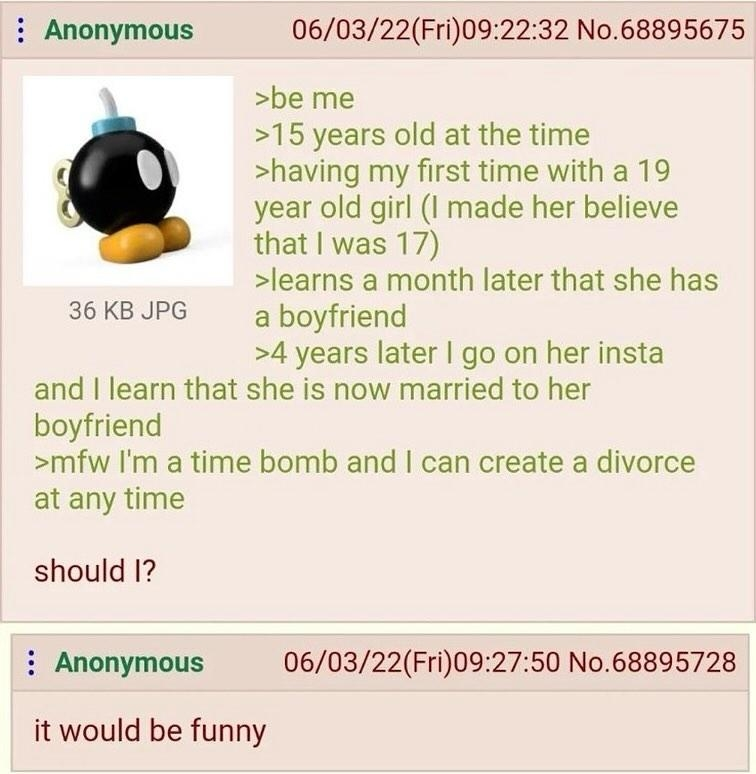Open the three-dot menu on reply post 68895728
Viewport: 756px width, 774px height.
click(31, 662)
